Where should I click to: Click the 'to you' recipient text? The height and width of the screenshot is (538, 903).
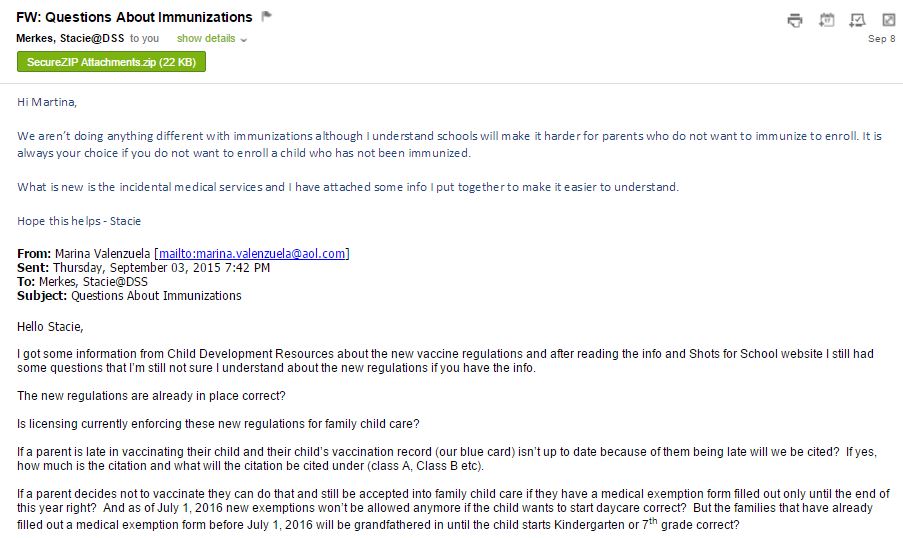tap(144, 39)
